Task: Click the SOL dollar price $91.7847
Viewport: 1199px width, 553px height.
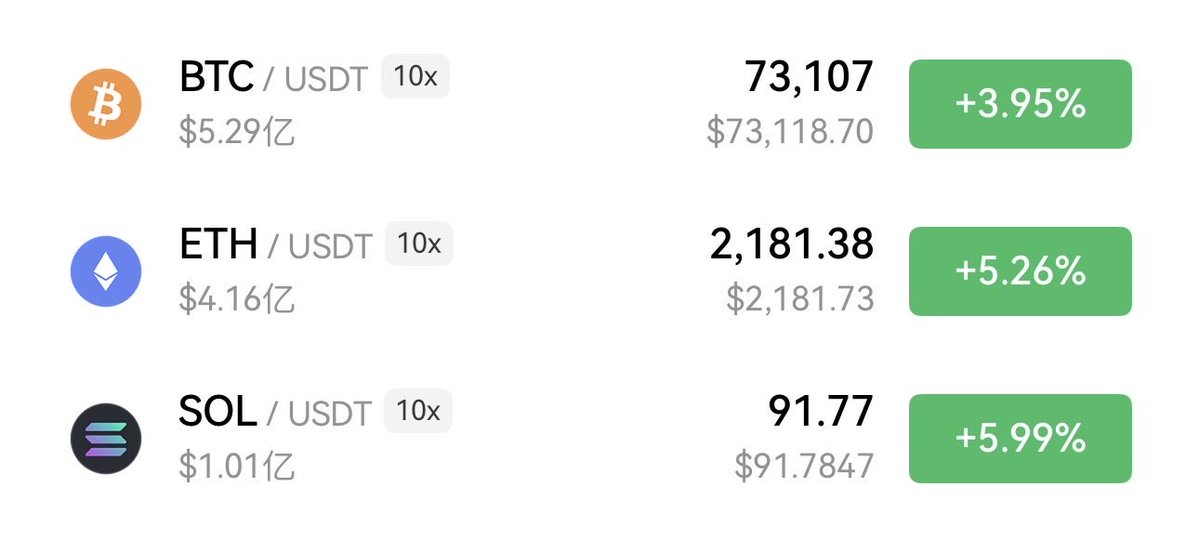Action: (x=804, y=466)
